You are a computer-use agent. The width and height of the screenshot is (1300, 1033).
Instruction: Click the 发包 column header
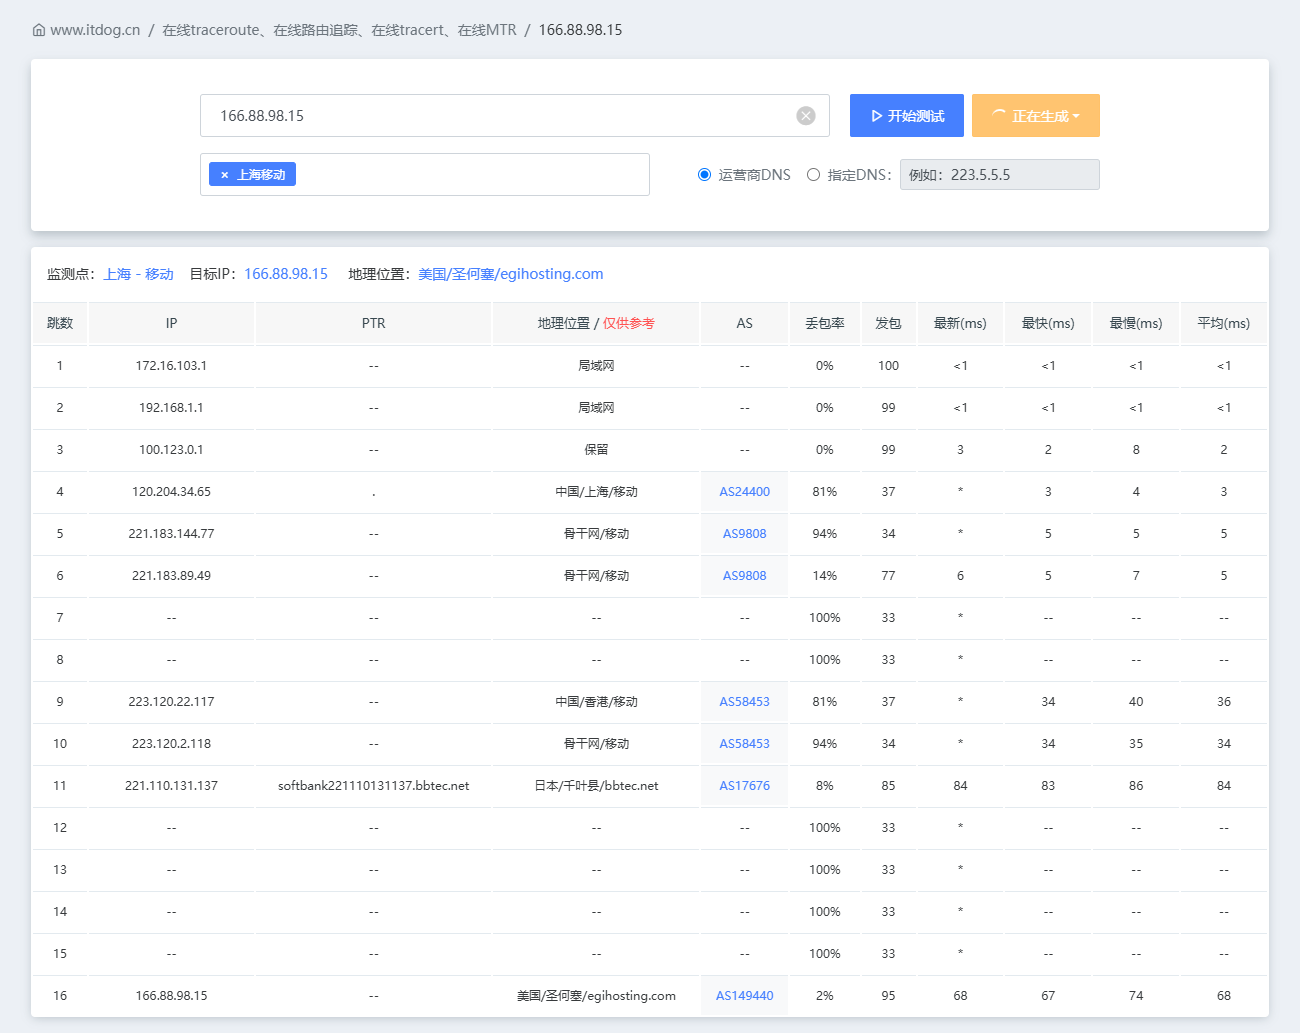click(888, 323)
